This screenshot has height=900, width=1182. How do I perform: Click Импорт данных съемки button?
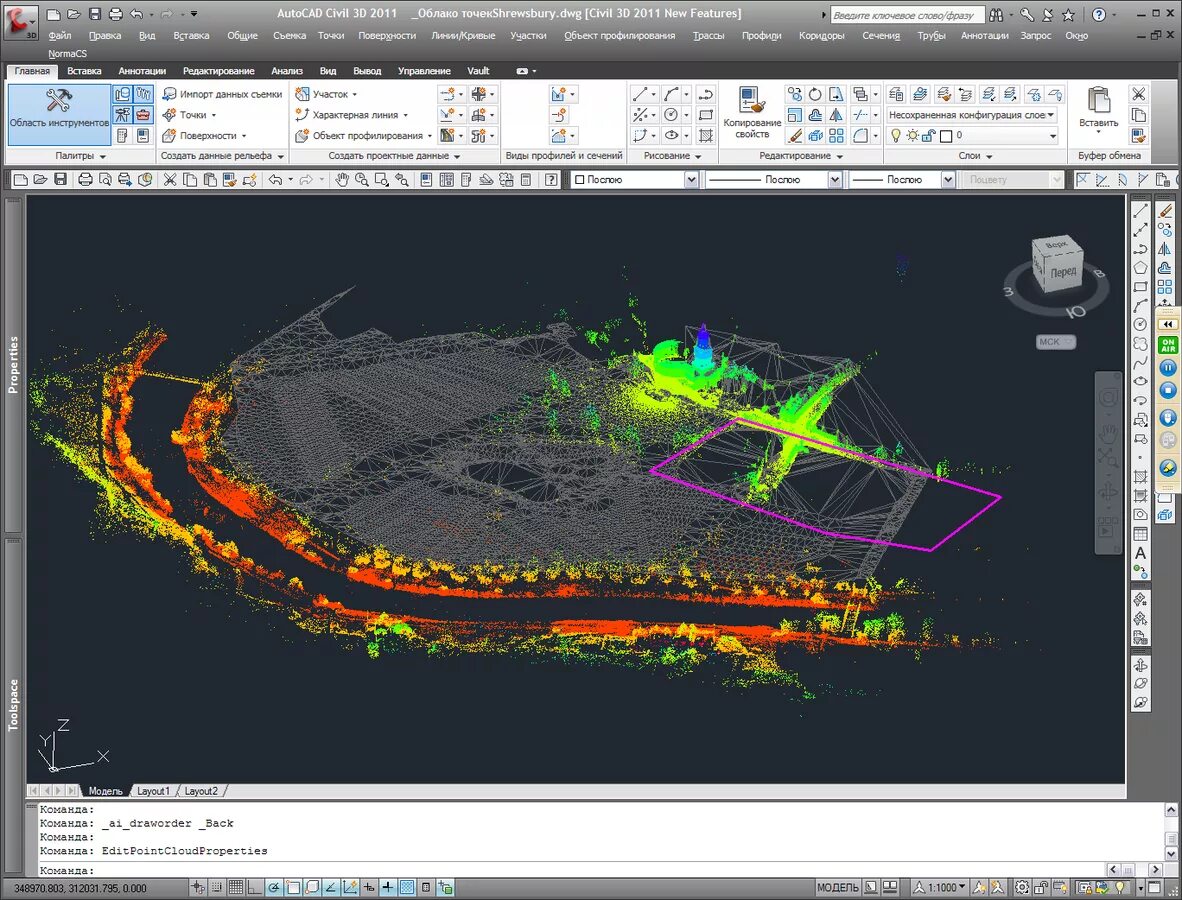(x=222, y=94)
